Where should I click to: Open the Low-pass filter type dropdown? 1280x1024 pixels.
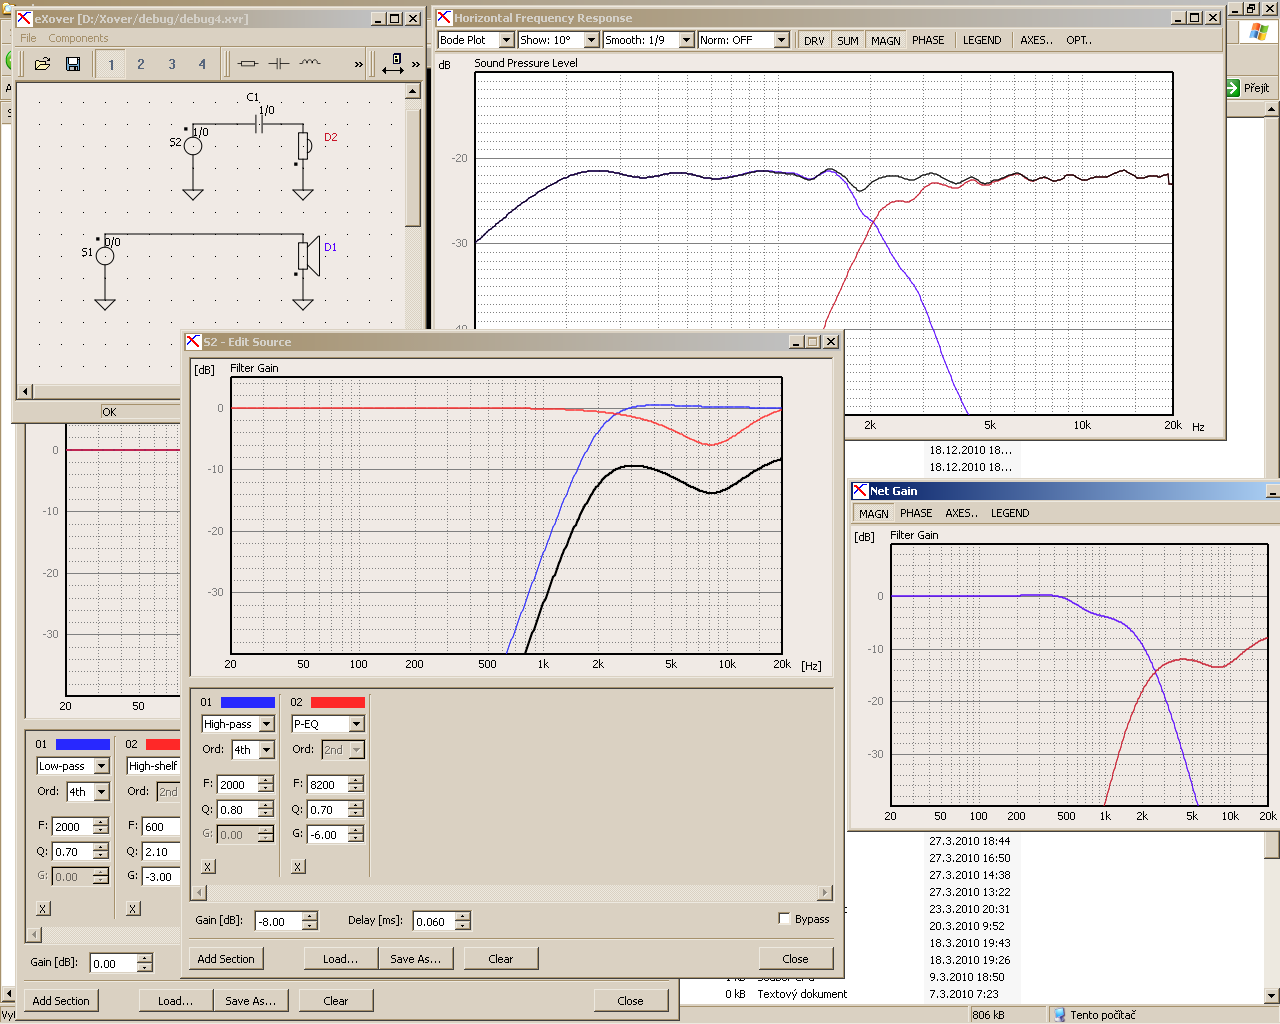coord(73,766)
